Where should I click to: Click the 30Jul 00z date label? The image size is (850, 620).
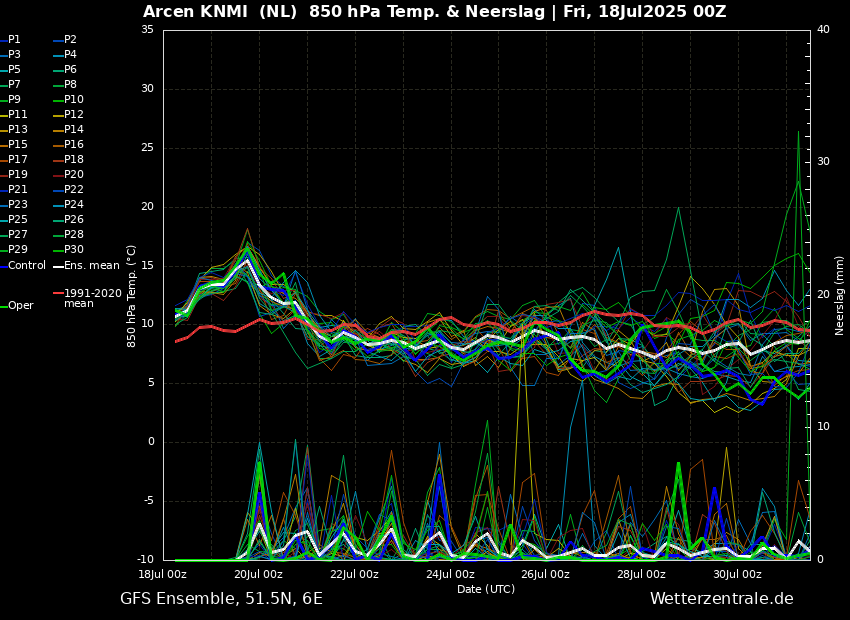click(x=737, y=575)
